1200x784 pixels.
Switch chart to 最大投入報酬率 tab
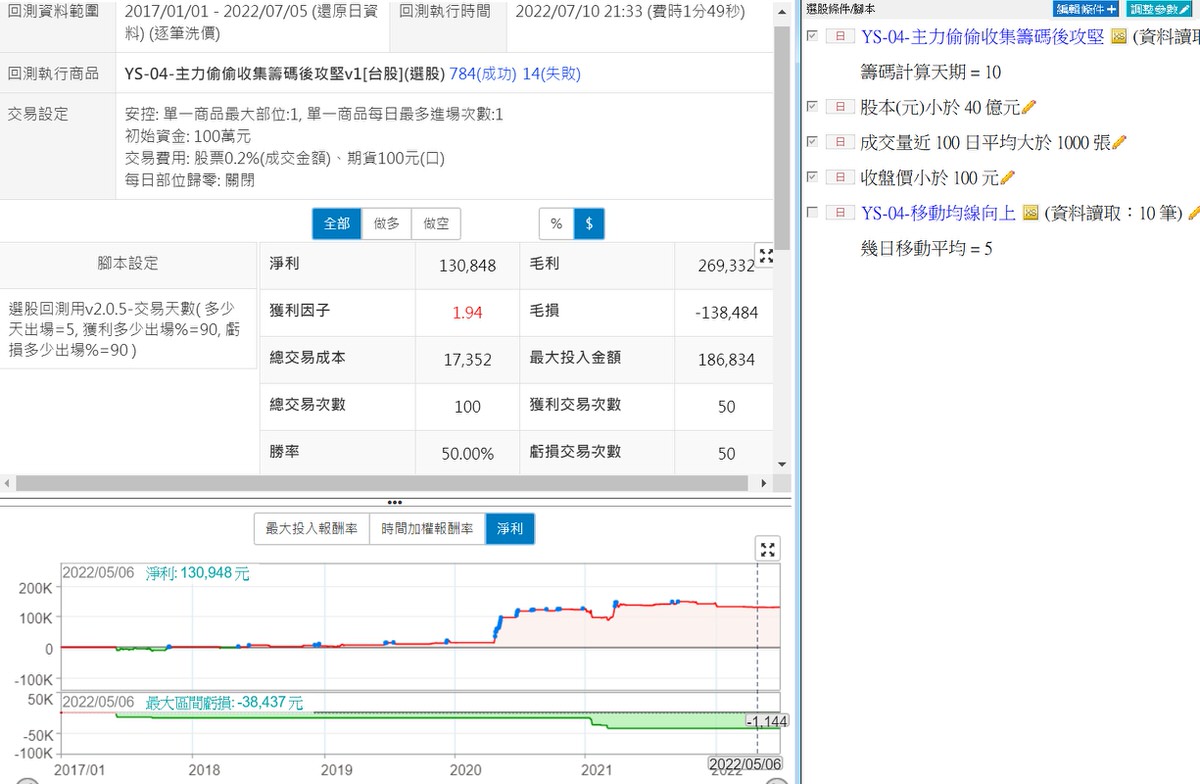click(x=311, y=528)
